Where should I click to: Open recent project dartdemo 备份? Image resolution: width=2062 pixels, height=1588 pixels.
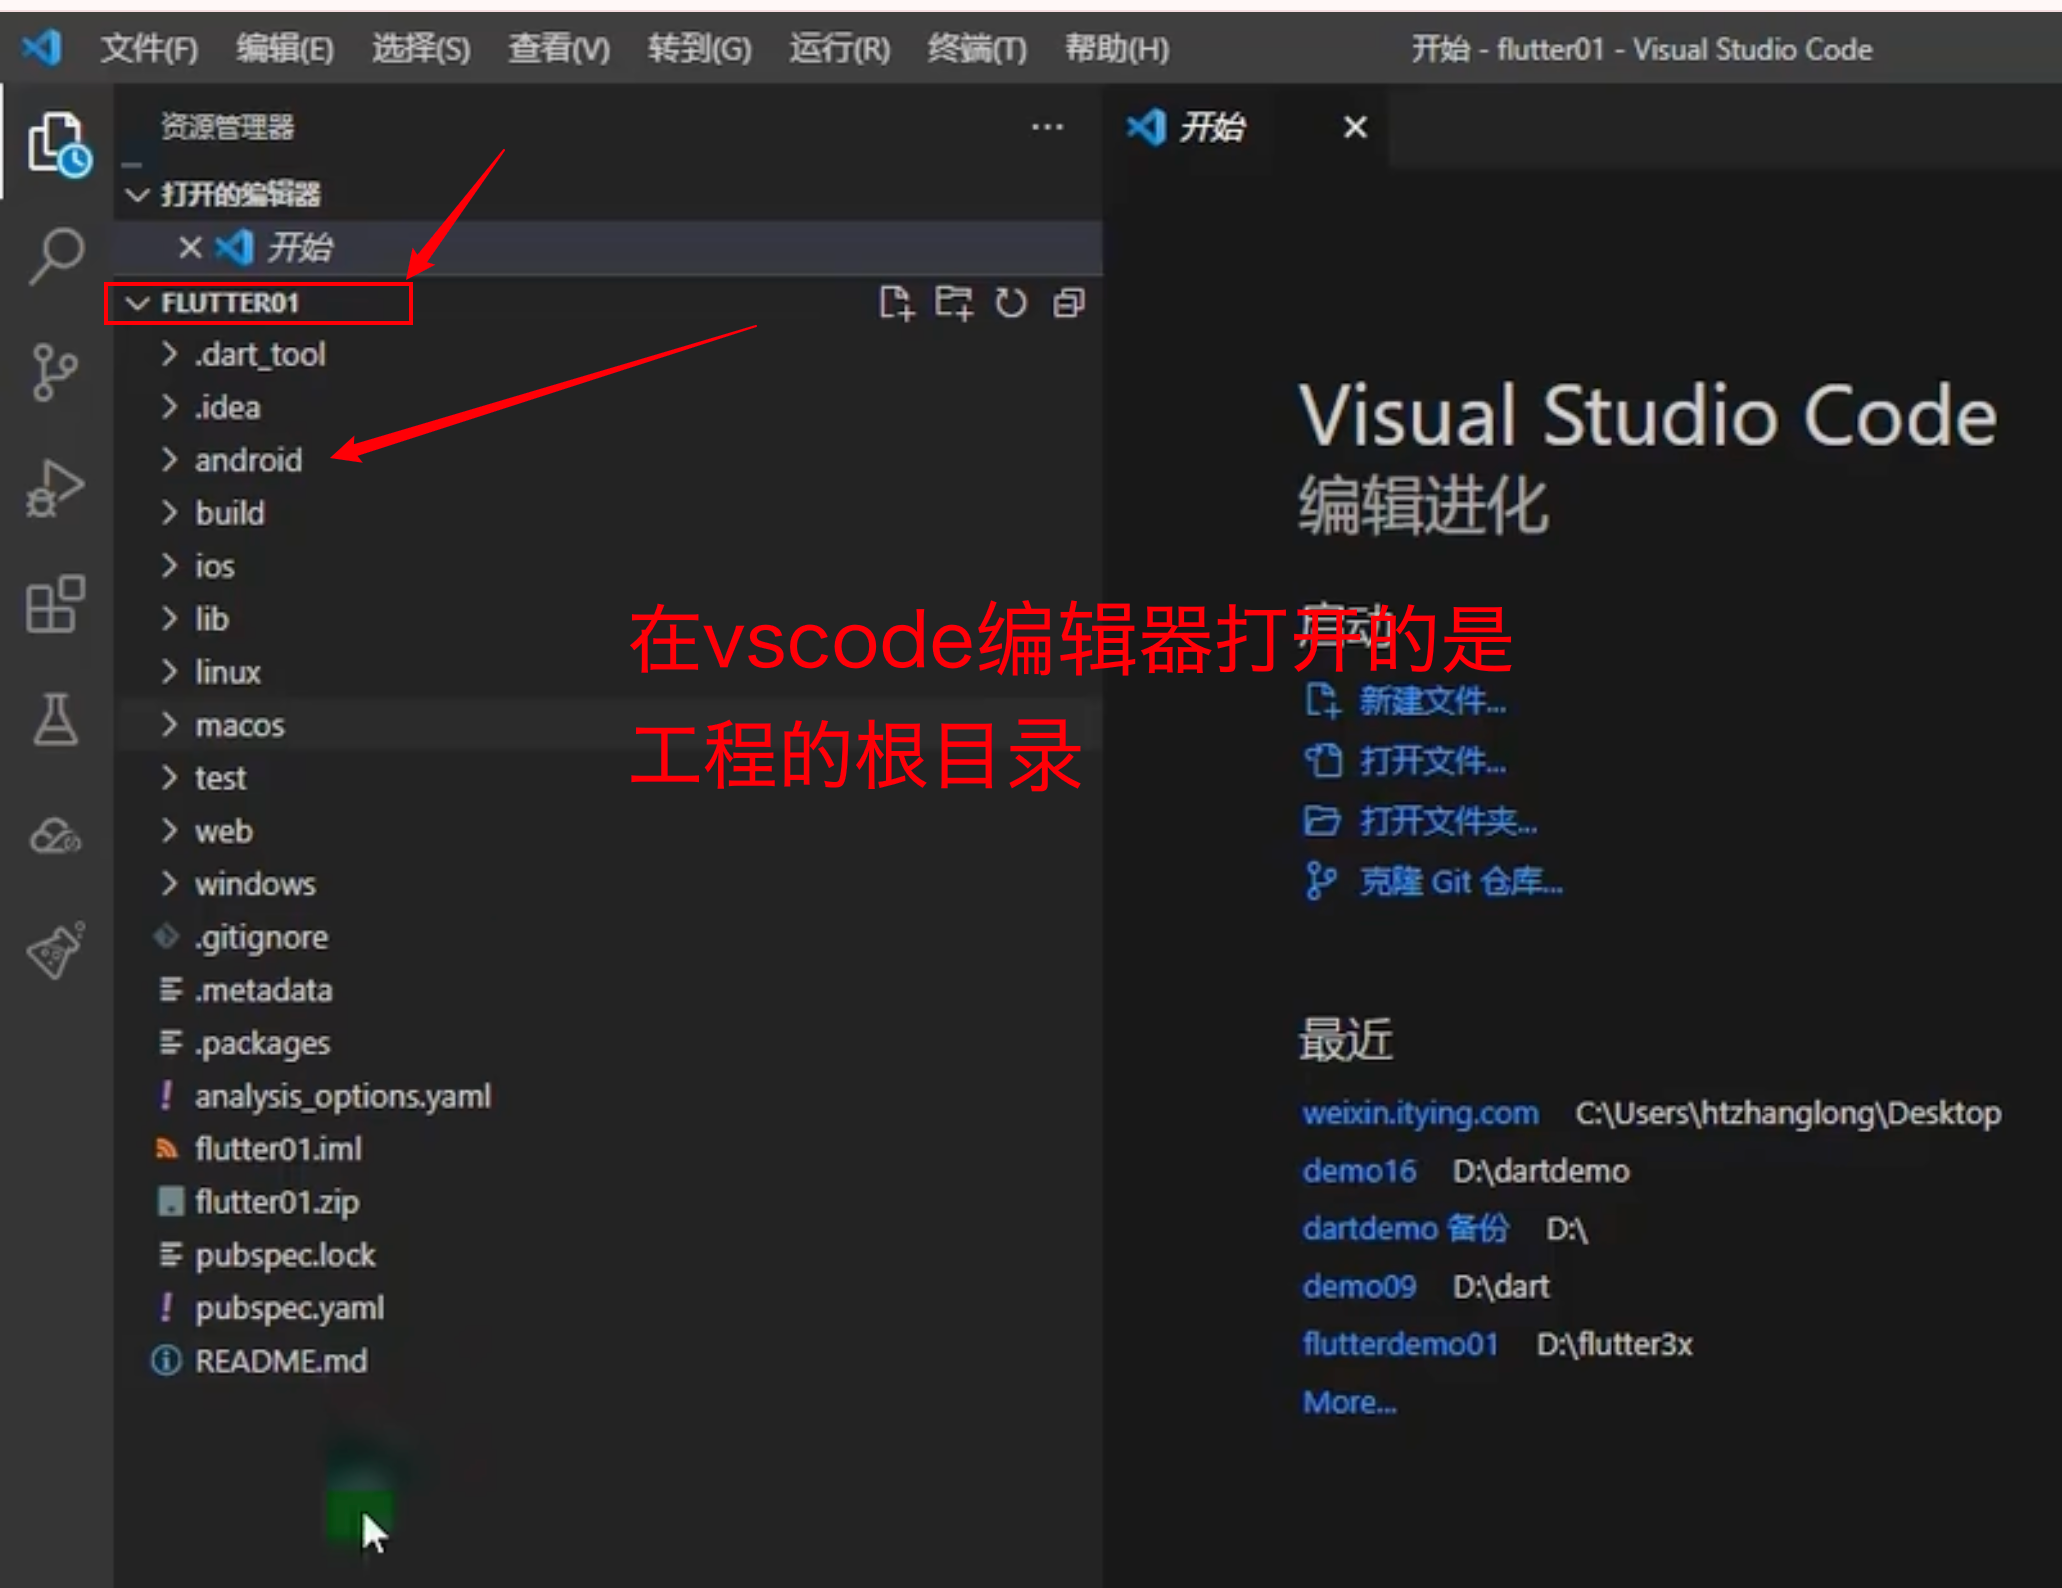1405,1228
